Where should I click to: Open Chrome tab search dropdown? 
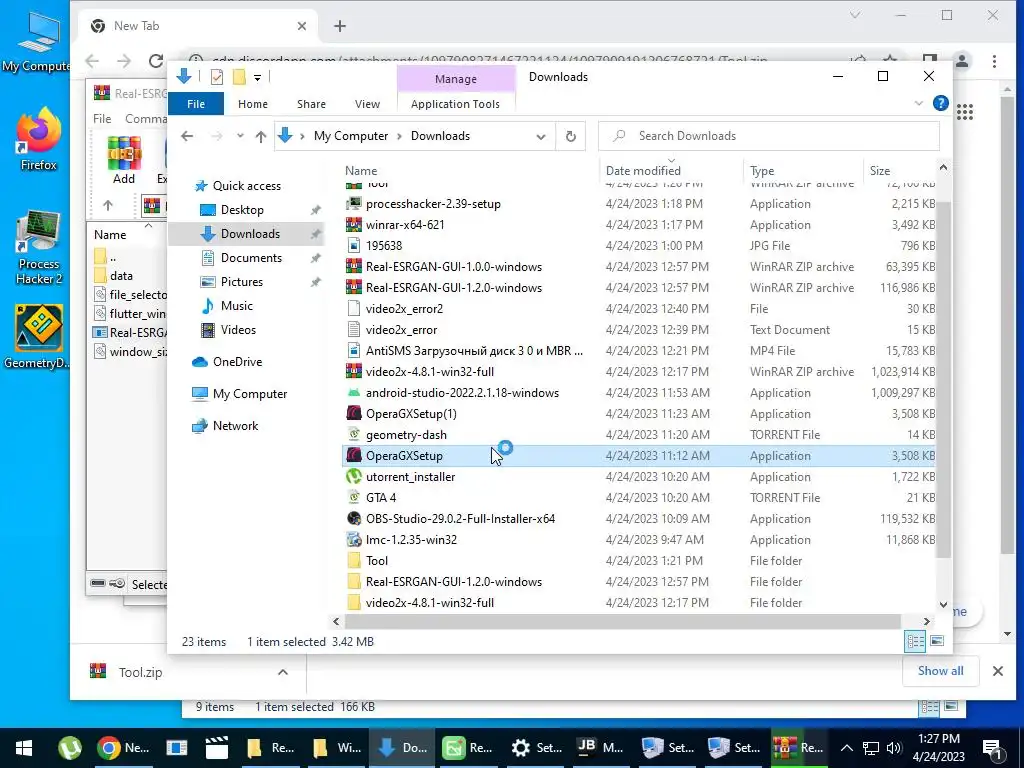(x=854, y=15)
